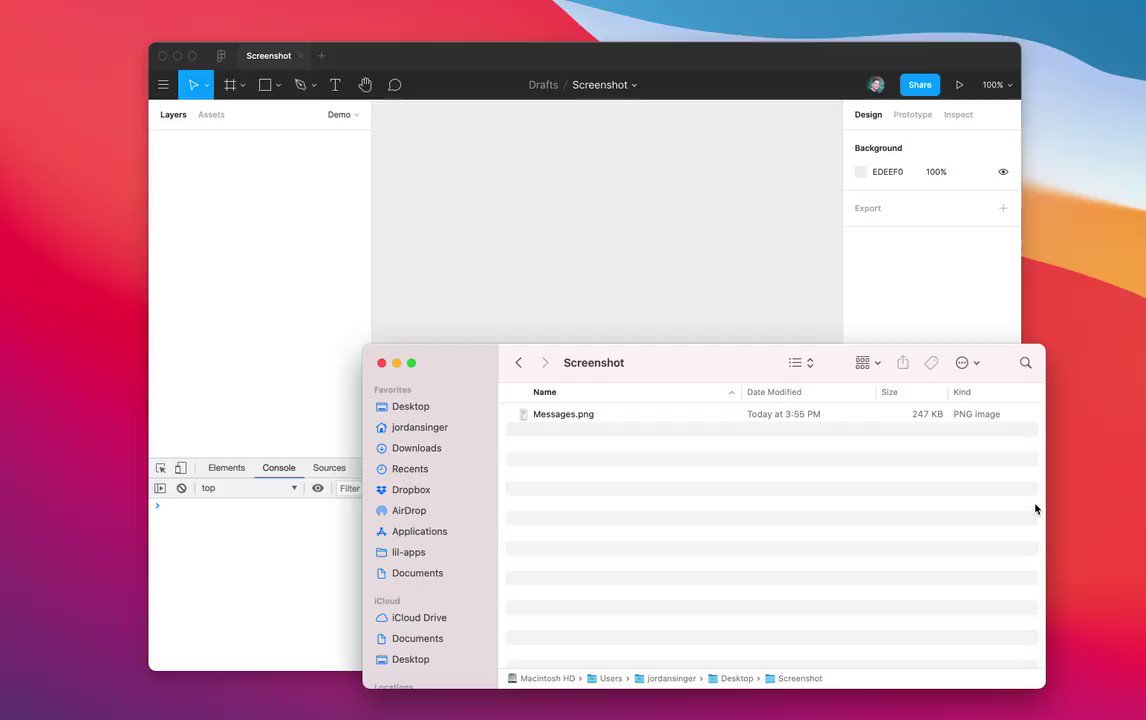Click the Filter field in DevTools console
Image resolution: width=1146 pixels, height=720 pixels.
[349, 488]
